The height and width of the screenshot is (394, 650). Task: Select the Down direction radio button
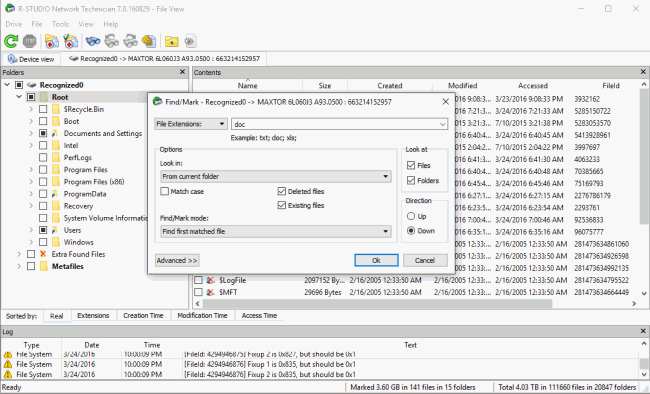pyautogui.click(x=411, y=231)
